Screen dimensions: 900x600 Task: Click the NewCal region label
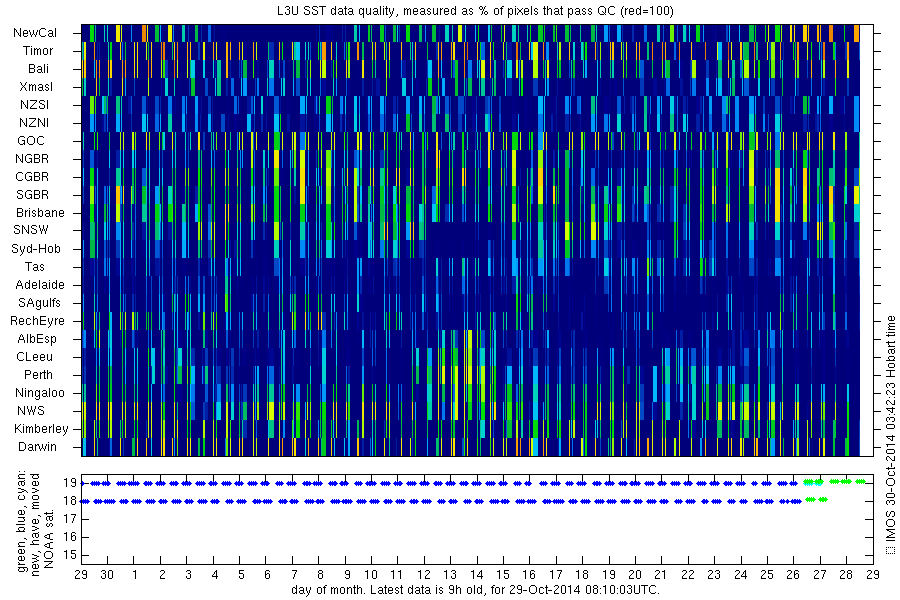click(x=35, y=33)
